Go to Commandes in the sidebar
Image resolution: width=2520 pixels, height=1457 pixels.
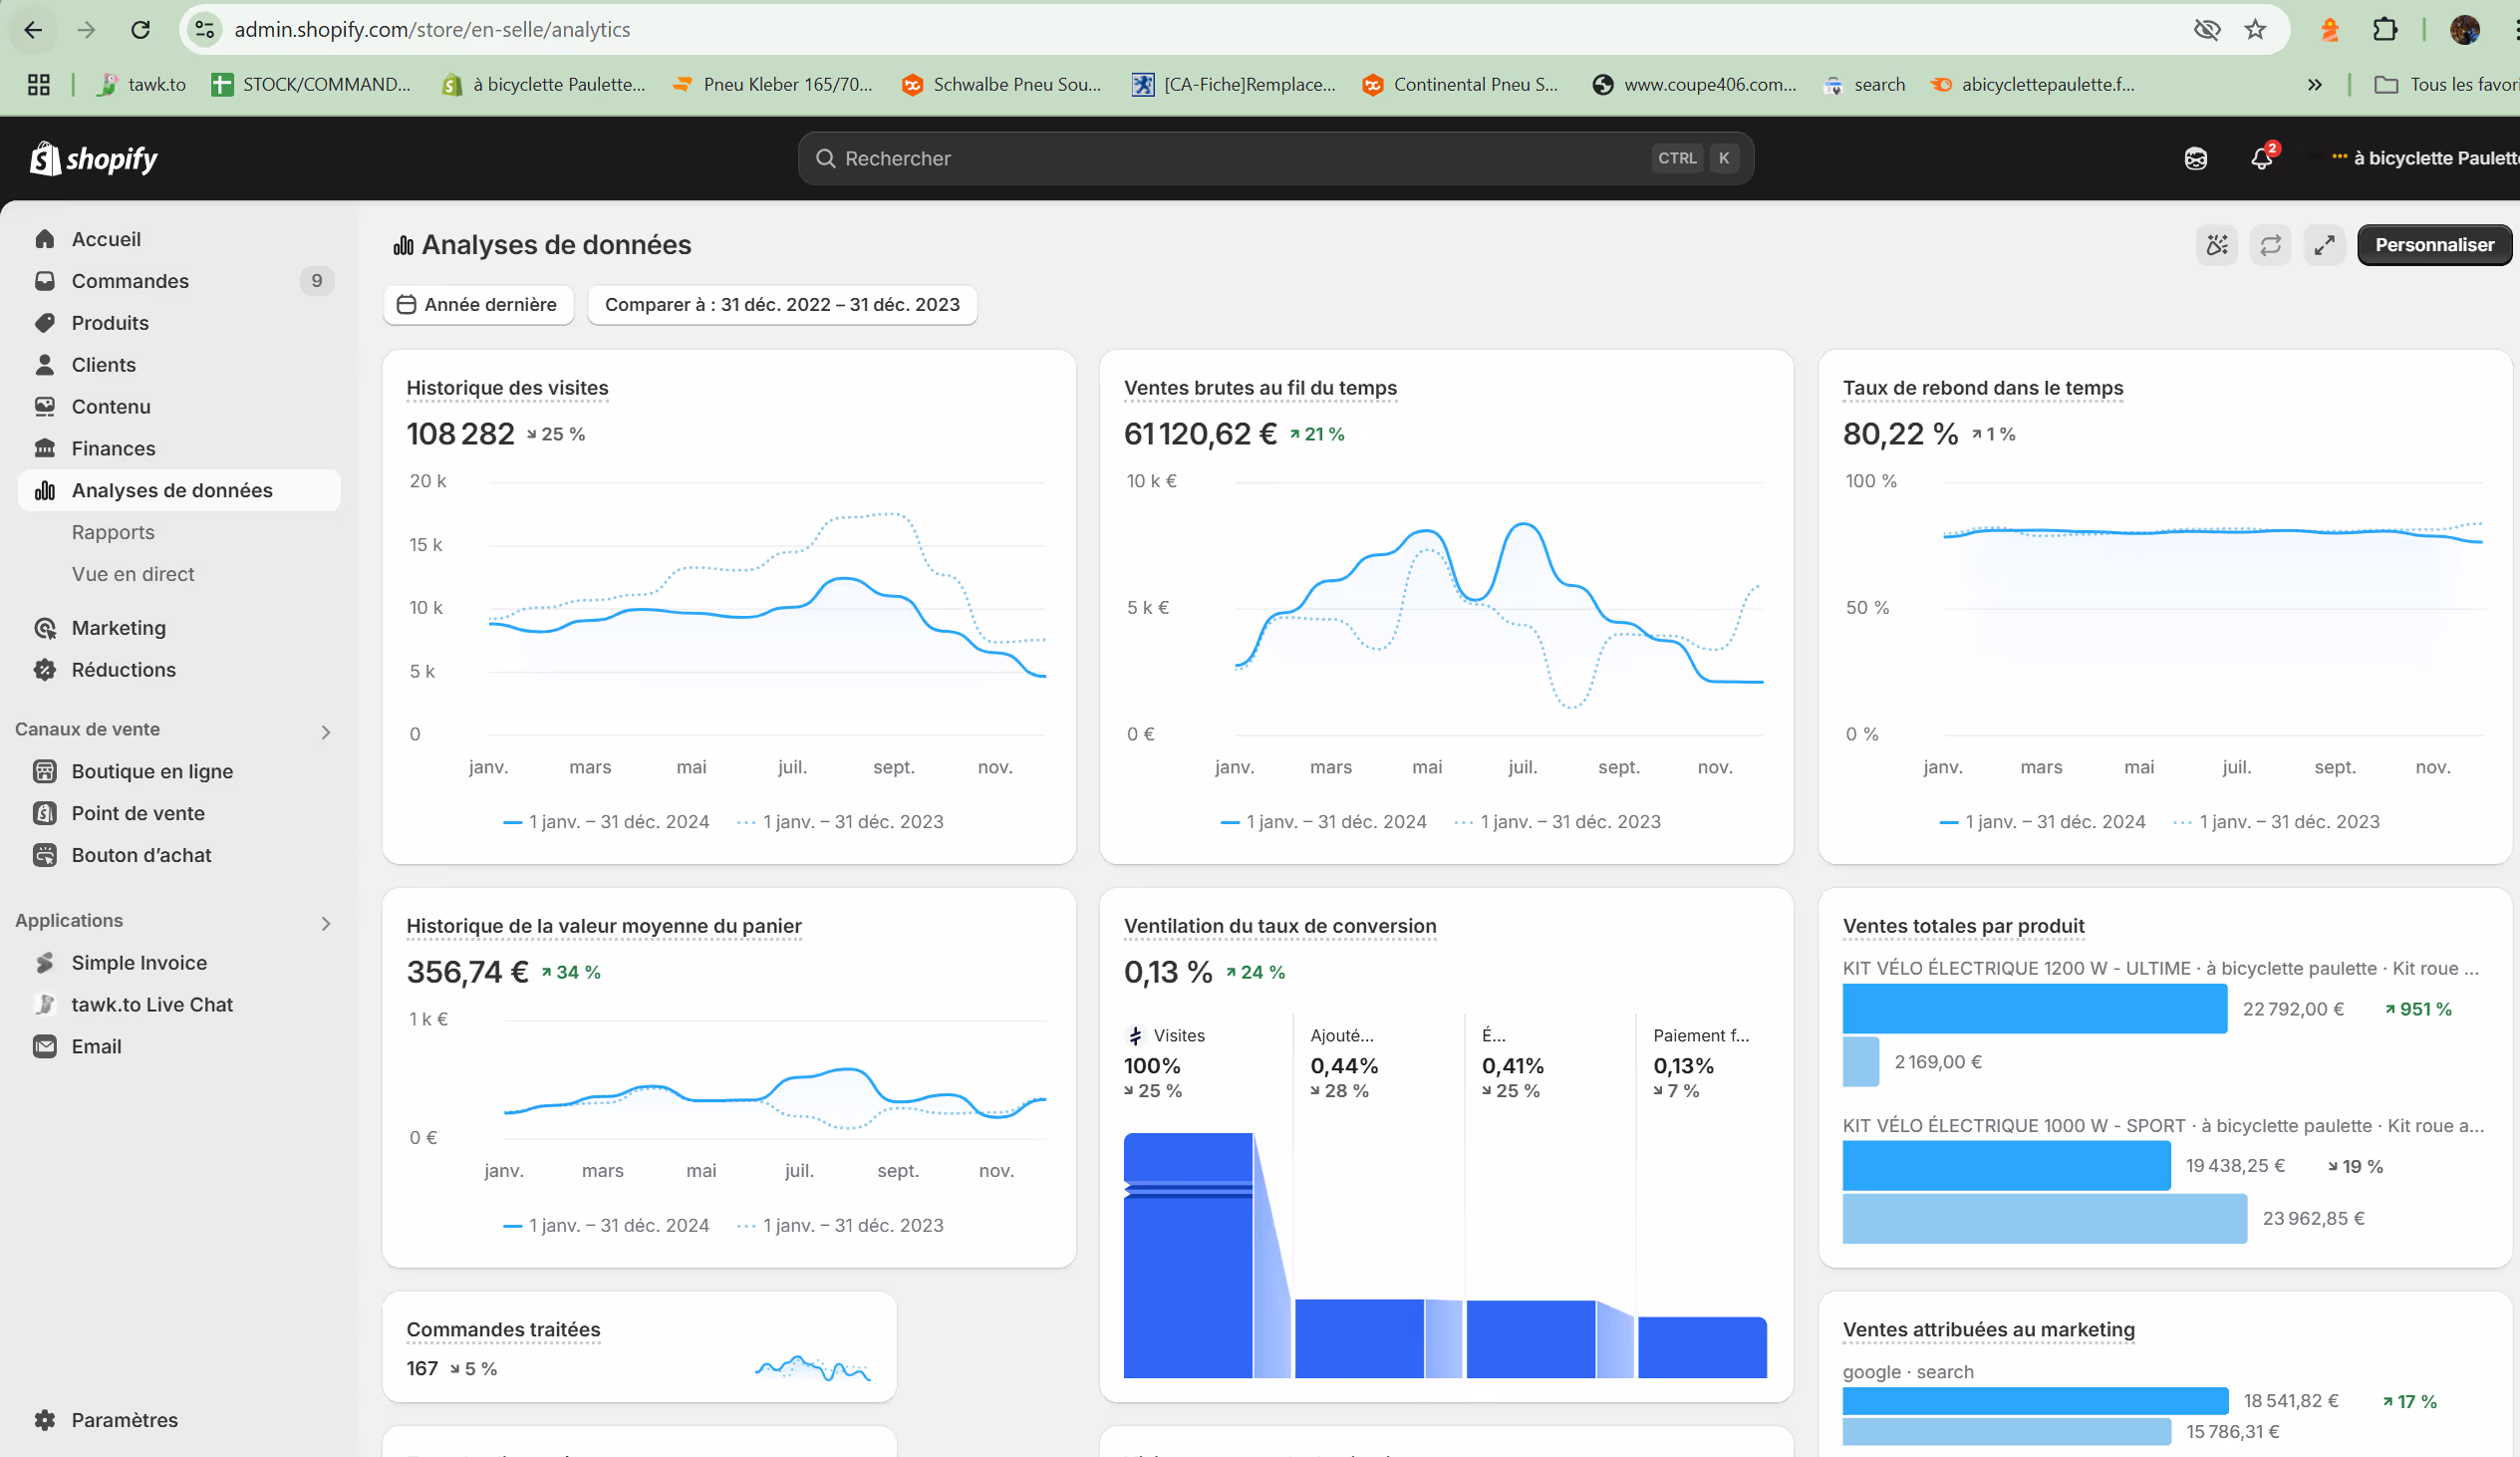[130, 281]
